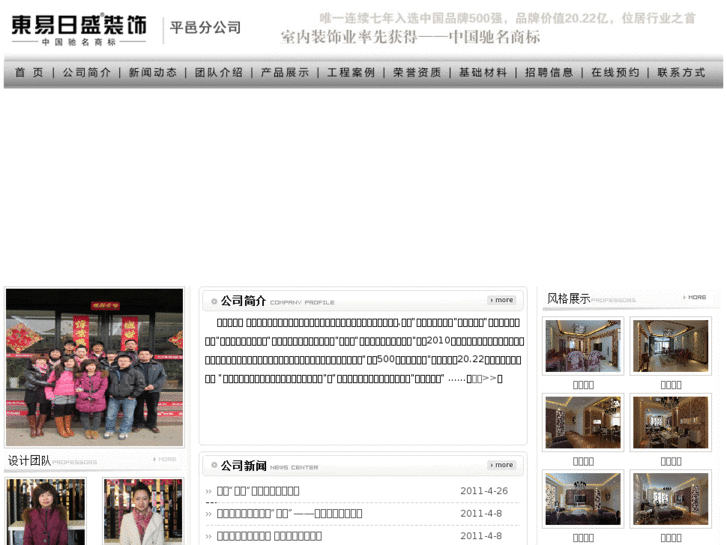Open designer photo of woman in maroon coat
Viewport: 727px width, 545px height.
tap(45, 512)
